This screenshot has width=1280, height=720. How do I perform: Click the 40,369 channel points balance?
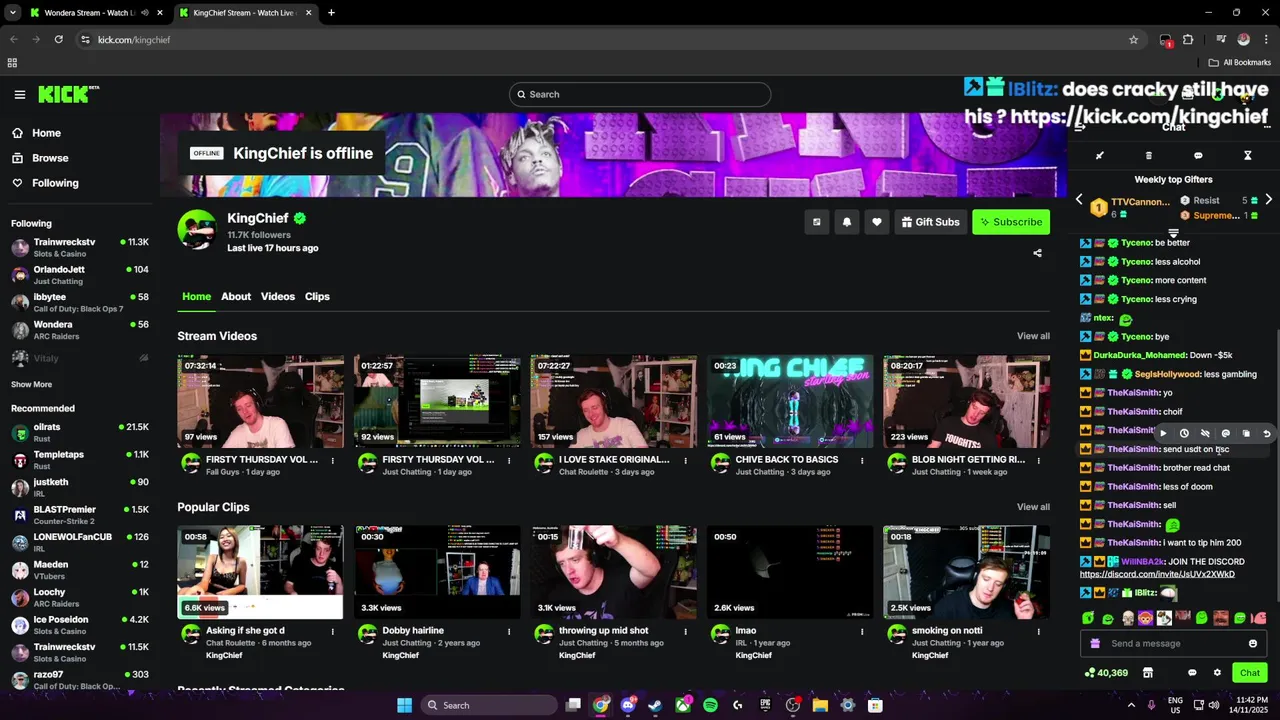click(1106, 673)
